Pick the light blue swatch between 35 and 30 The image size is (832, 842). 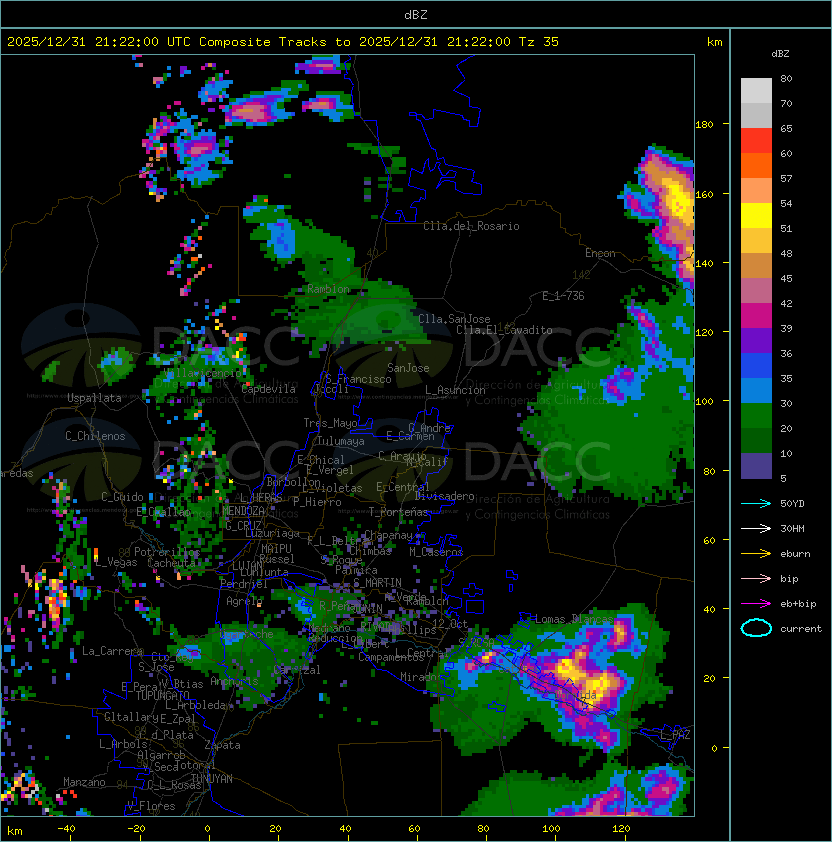tap(756, 391)
